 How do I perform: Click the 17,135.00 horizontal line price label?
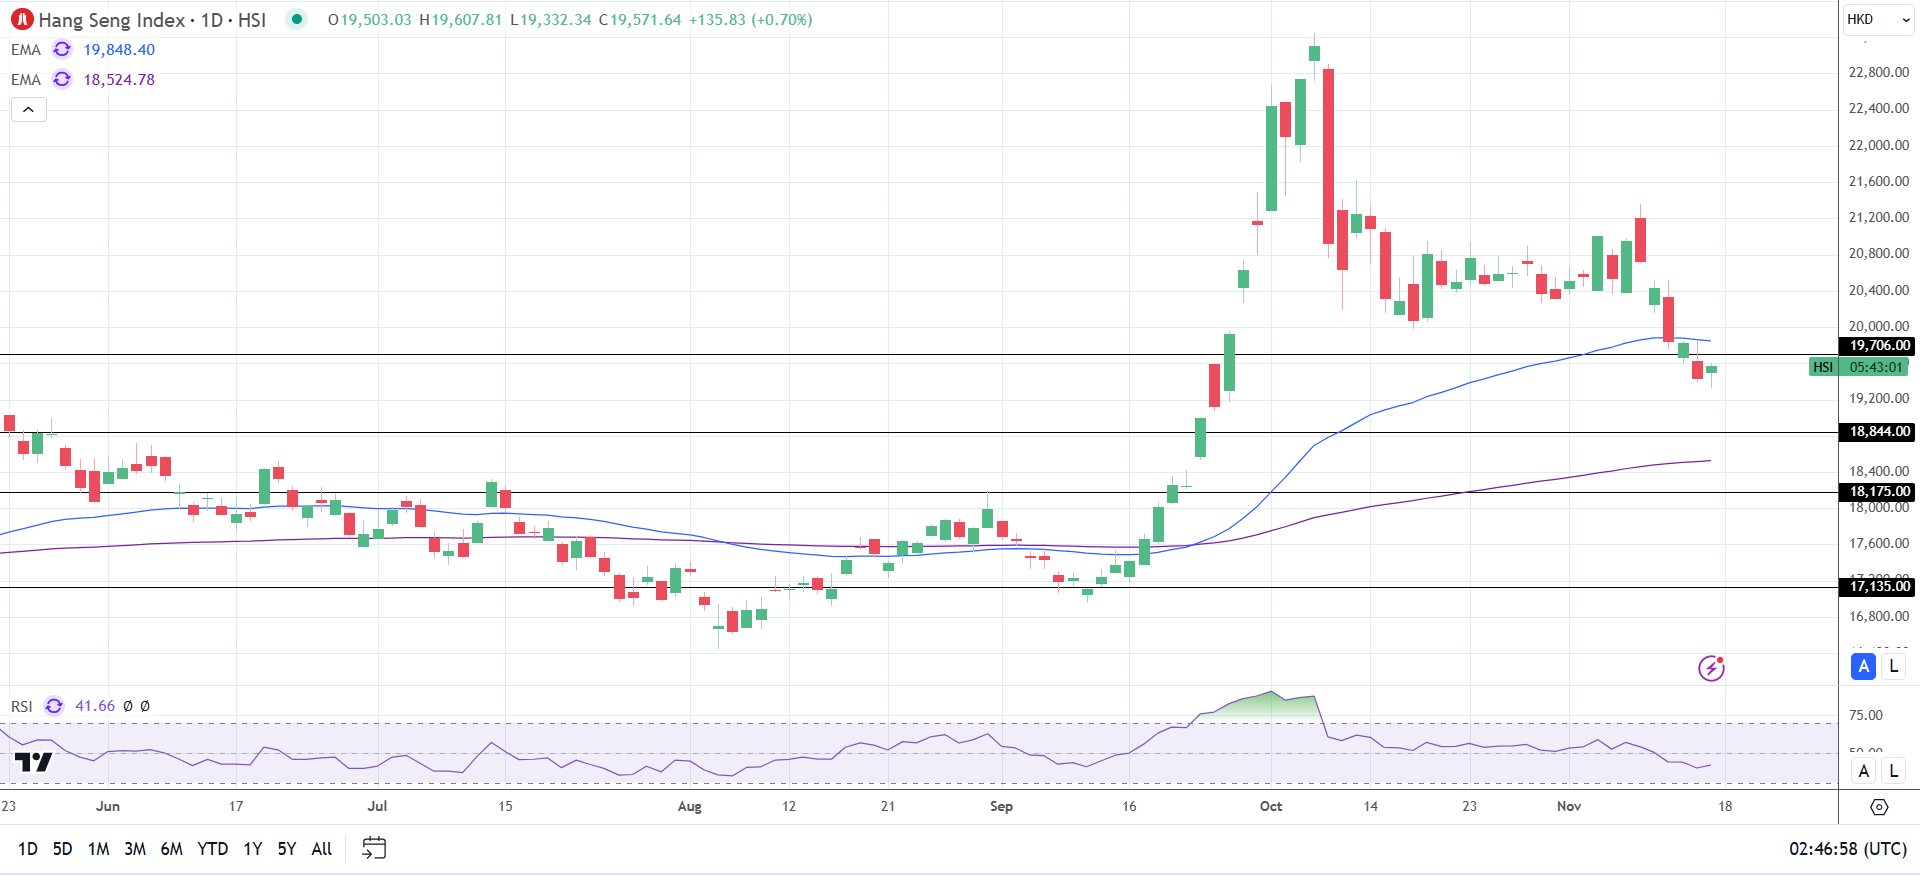point(1879,587)
